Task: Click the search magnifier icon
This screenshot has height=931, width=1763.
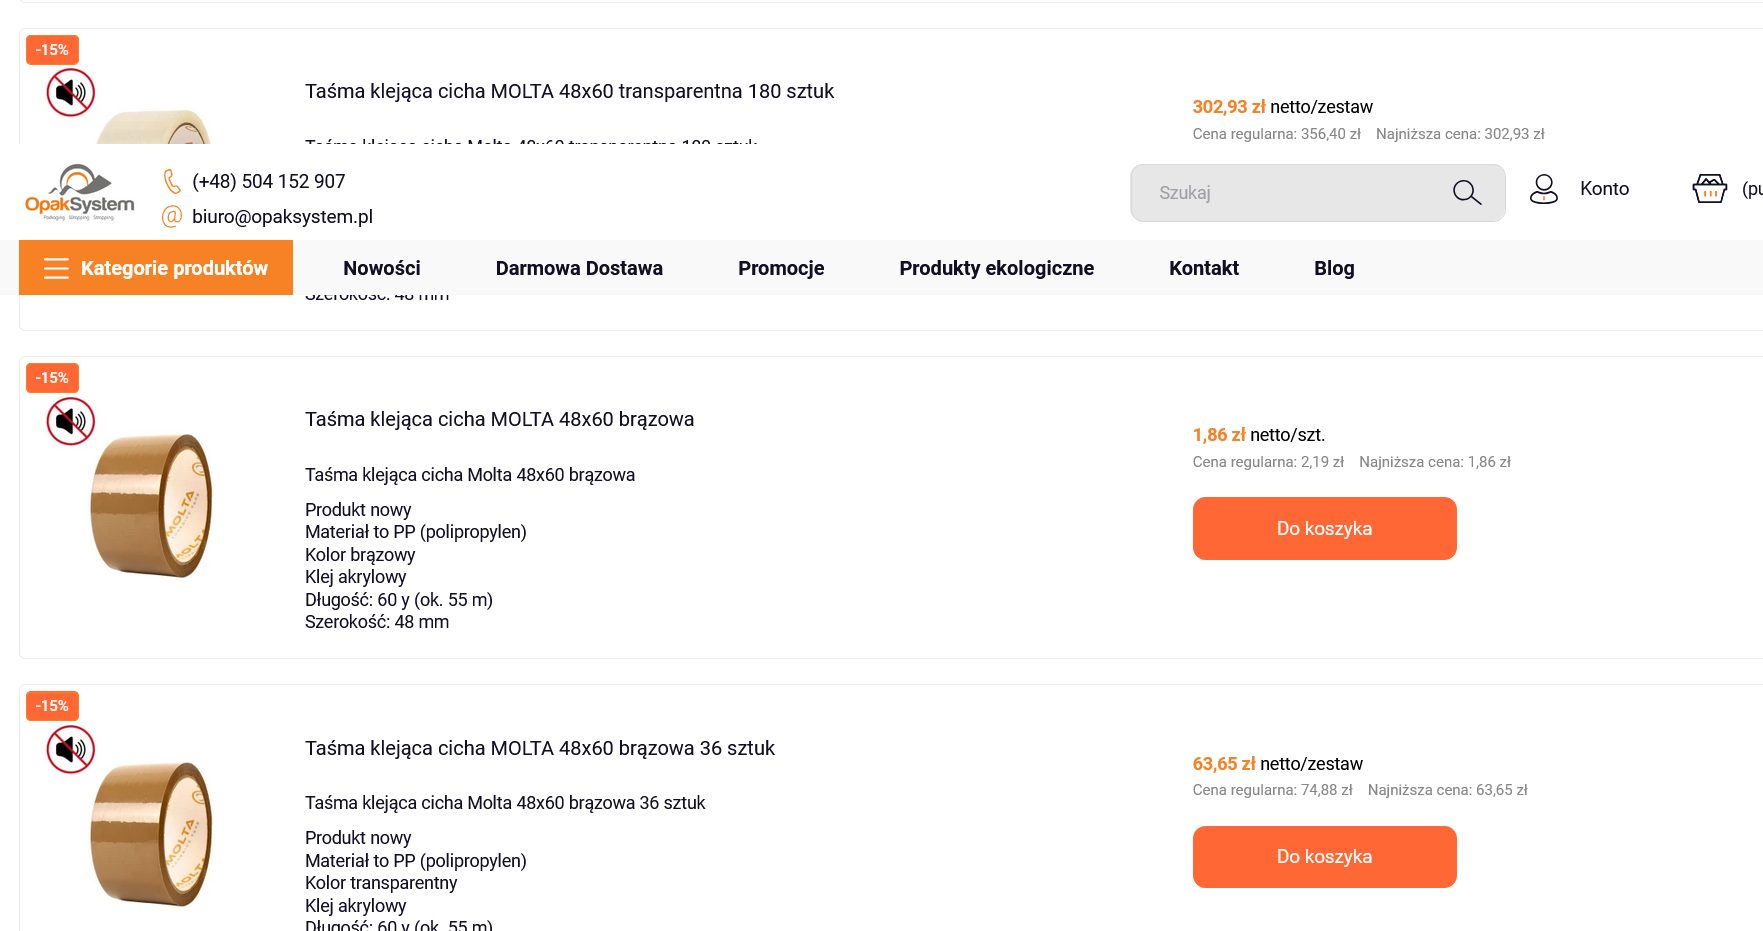Action: coord(1467,193)
